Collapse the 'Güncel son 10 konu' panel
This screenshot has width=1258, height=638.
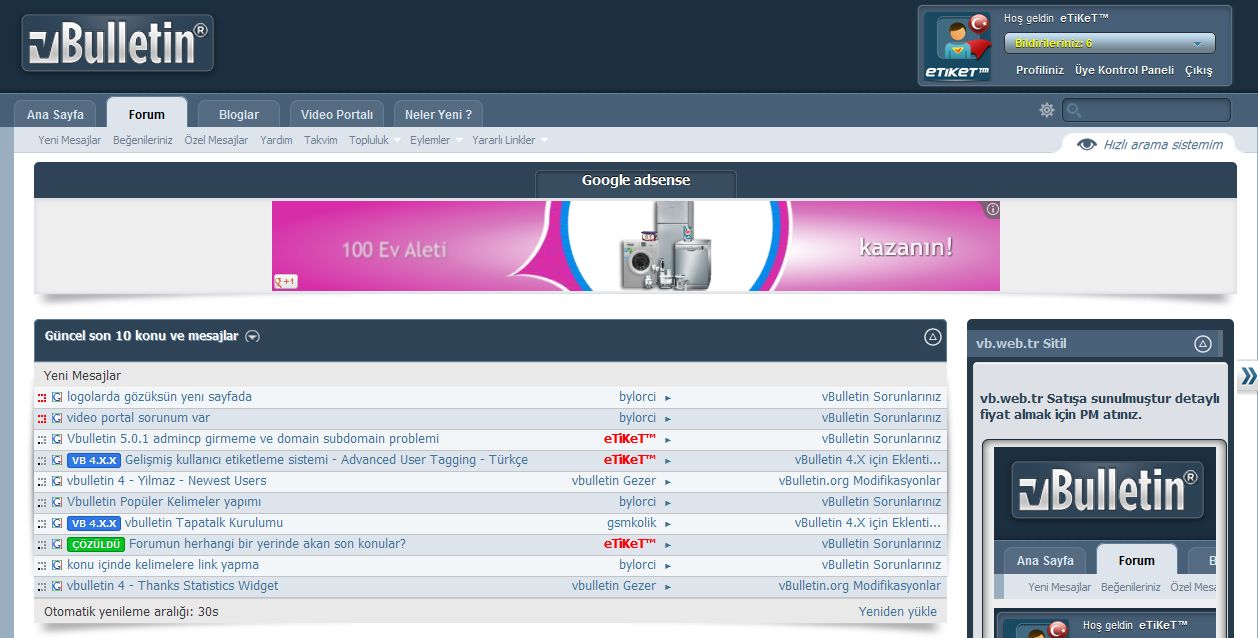click(932, 337)
